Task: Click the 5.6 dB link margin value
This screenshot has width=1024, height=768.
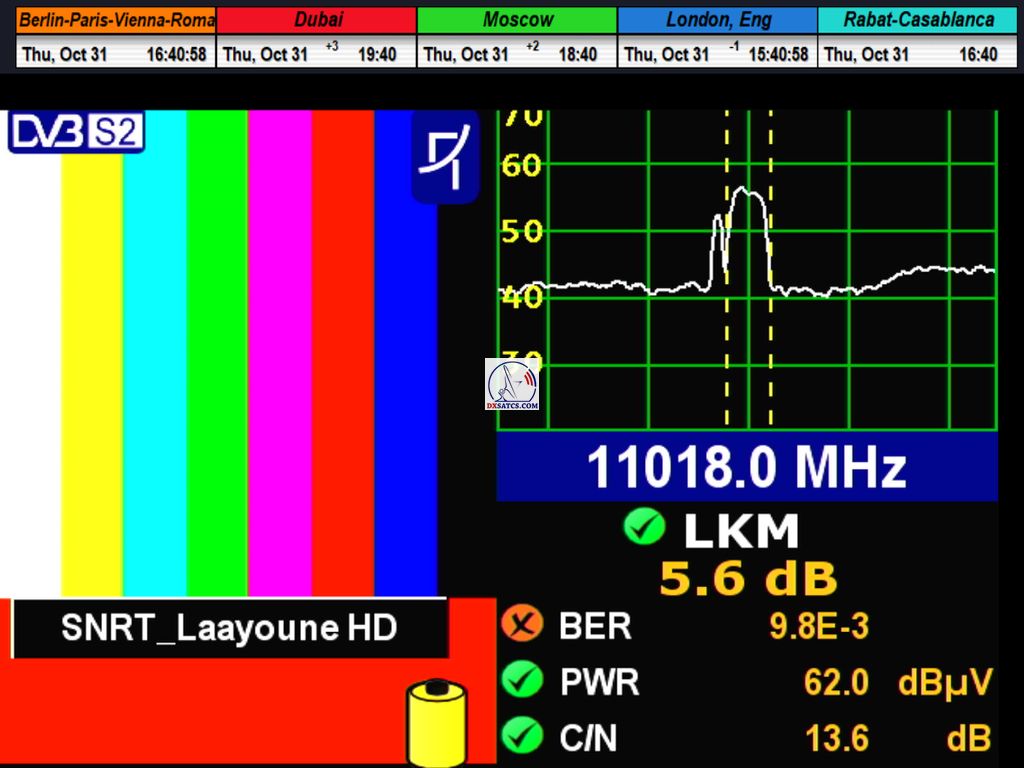Action: pos(747,579)
